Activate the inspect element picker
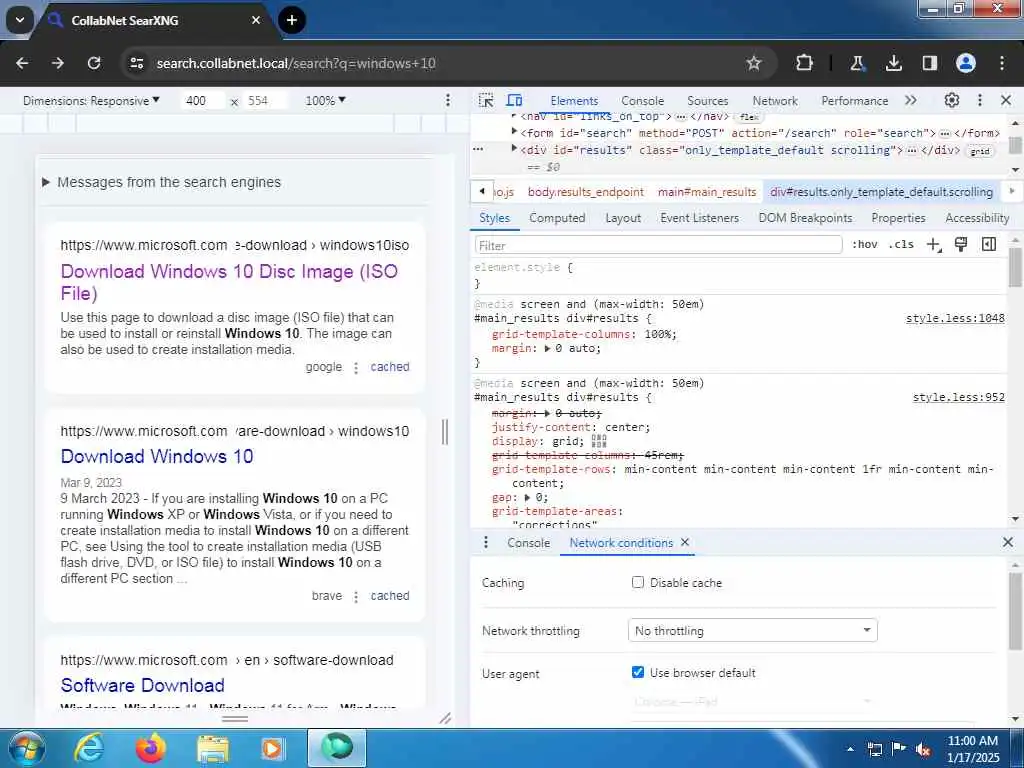1024x768 pixels. point(486,101)
